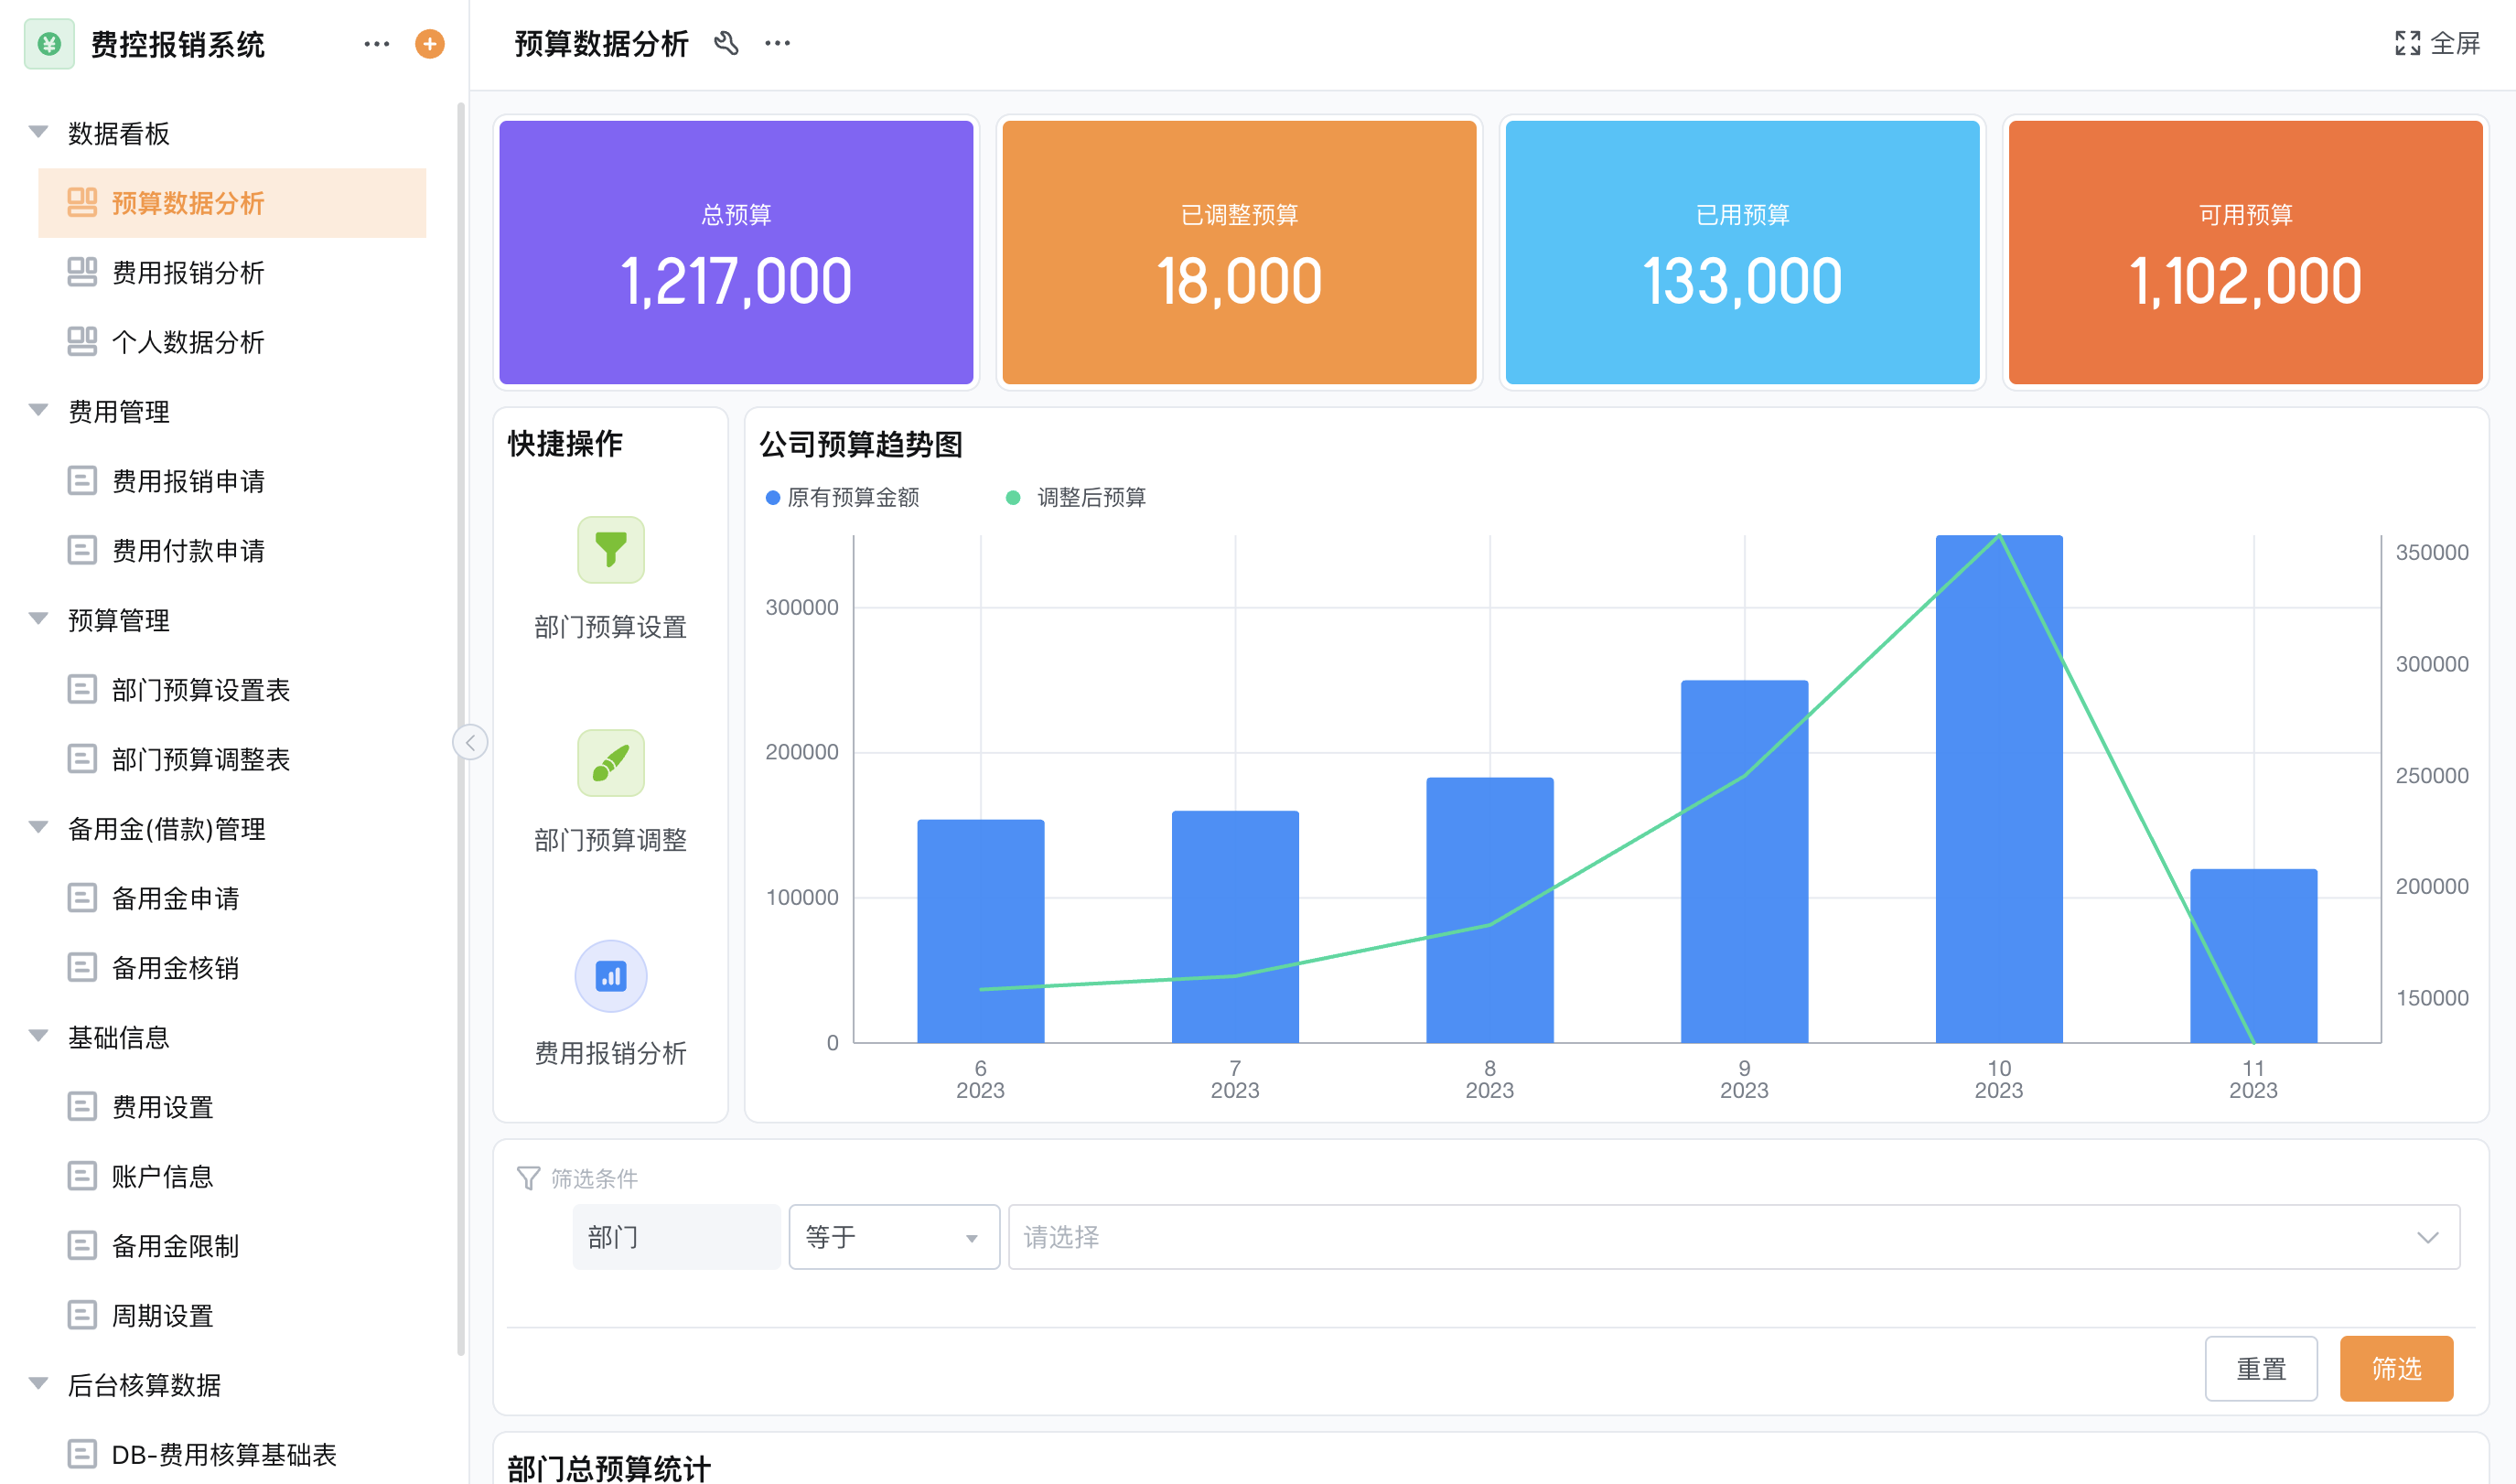Click the form icon beside 周期设置

coord(82,1315)
